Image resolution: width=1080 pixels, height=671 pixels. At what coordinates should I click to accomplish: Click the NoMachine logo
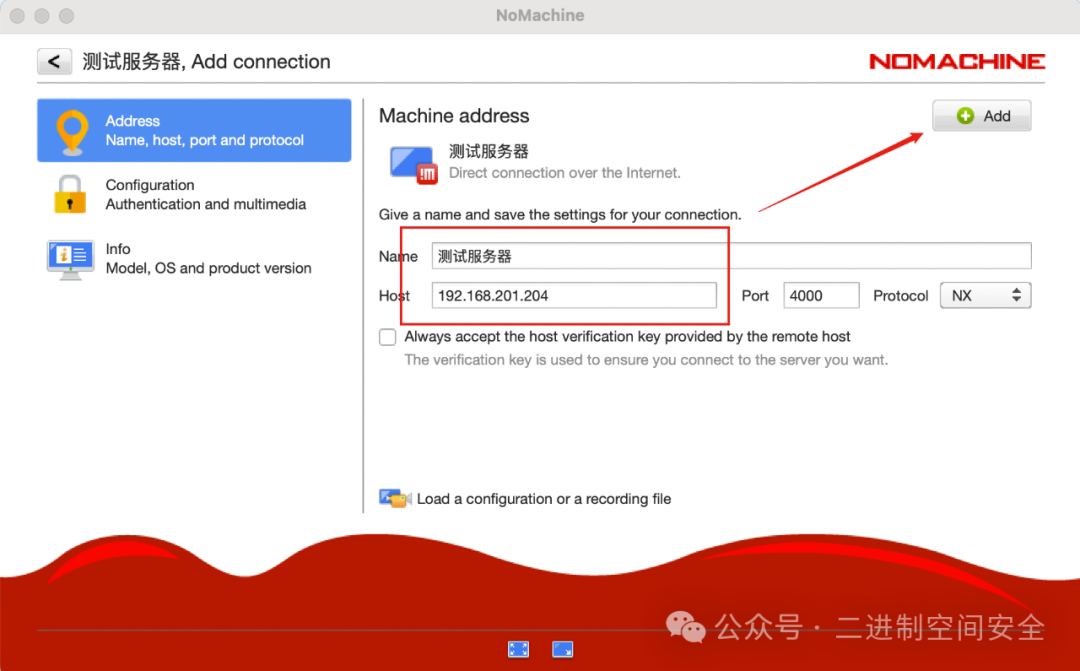956,62
